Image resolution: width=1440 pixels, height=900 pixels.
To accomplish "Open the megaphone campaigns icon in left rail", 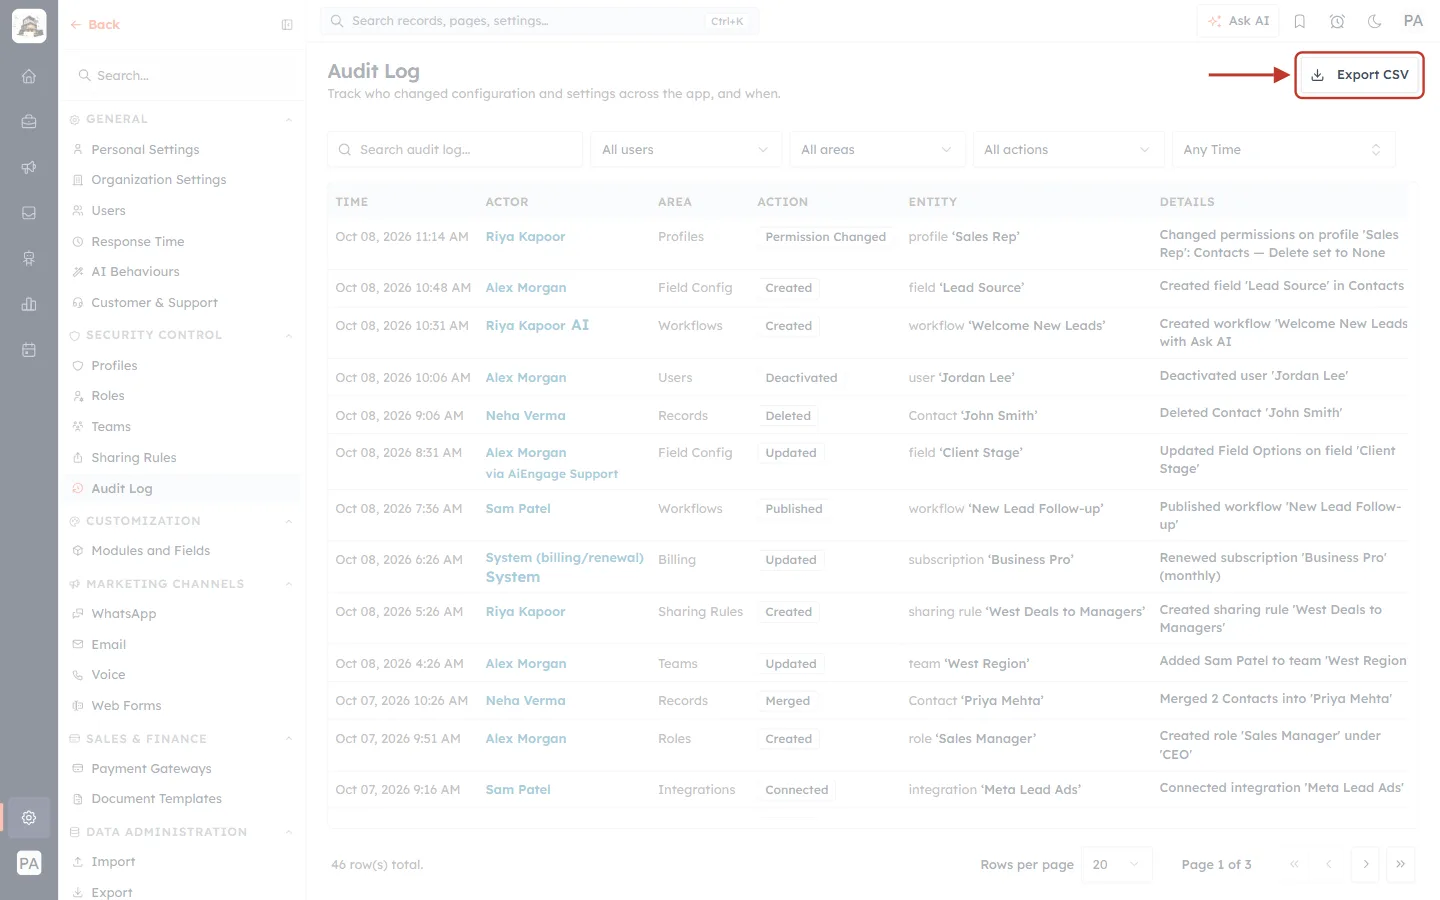I will [29, 167].
